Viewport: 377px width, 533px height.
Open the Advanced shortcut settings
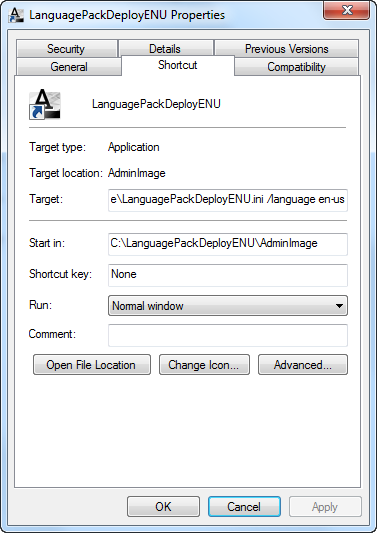point(303,365)
